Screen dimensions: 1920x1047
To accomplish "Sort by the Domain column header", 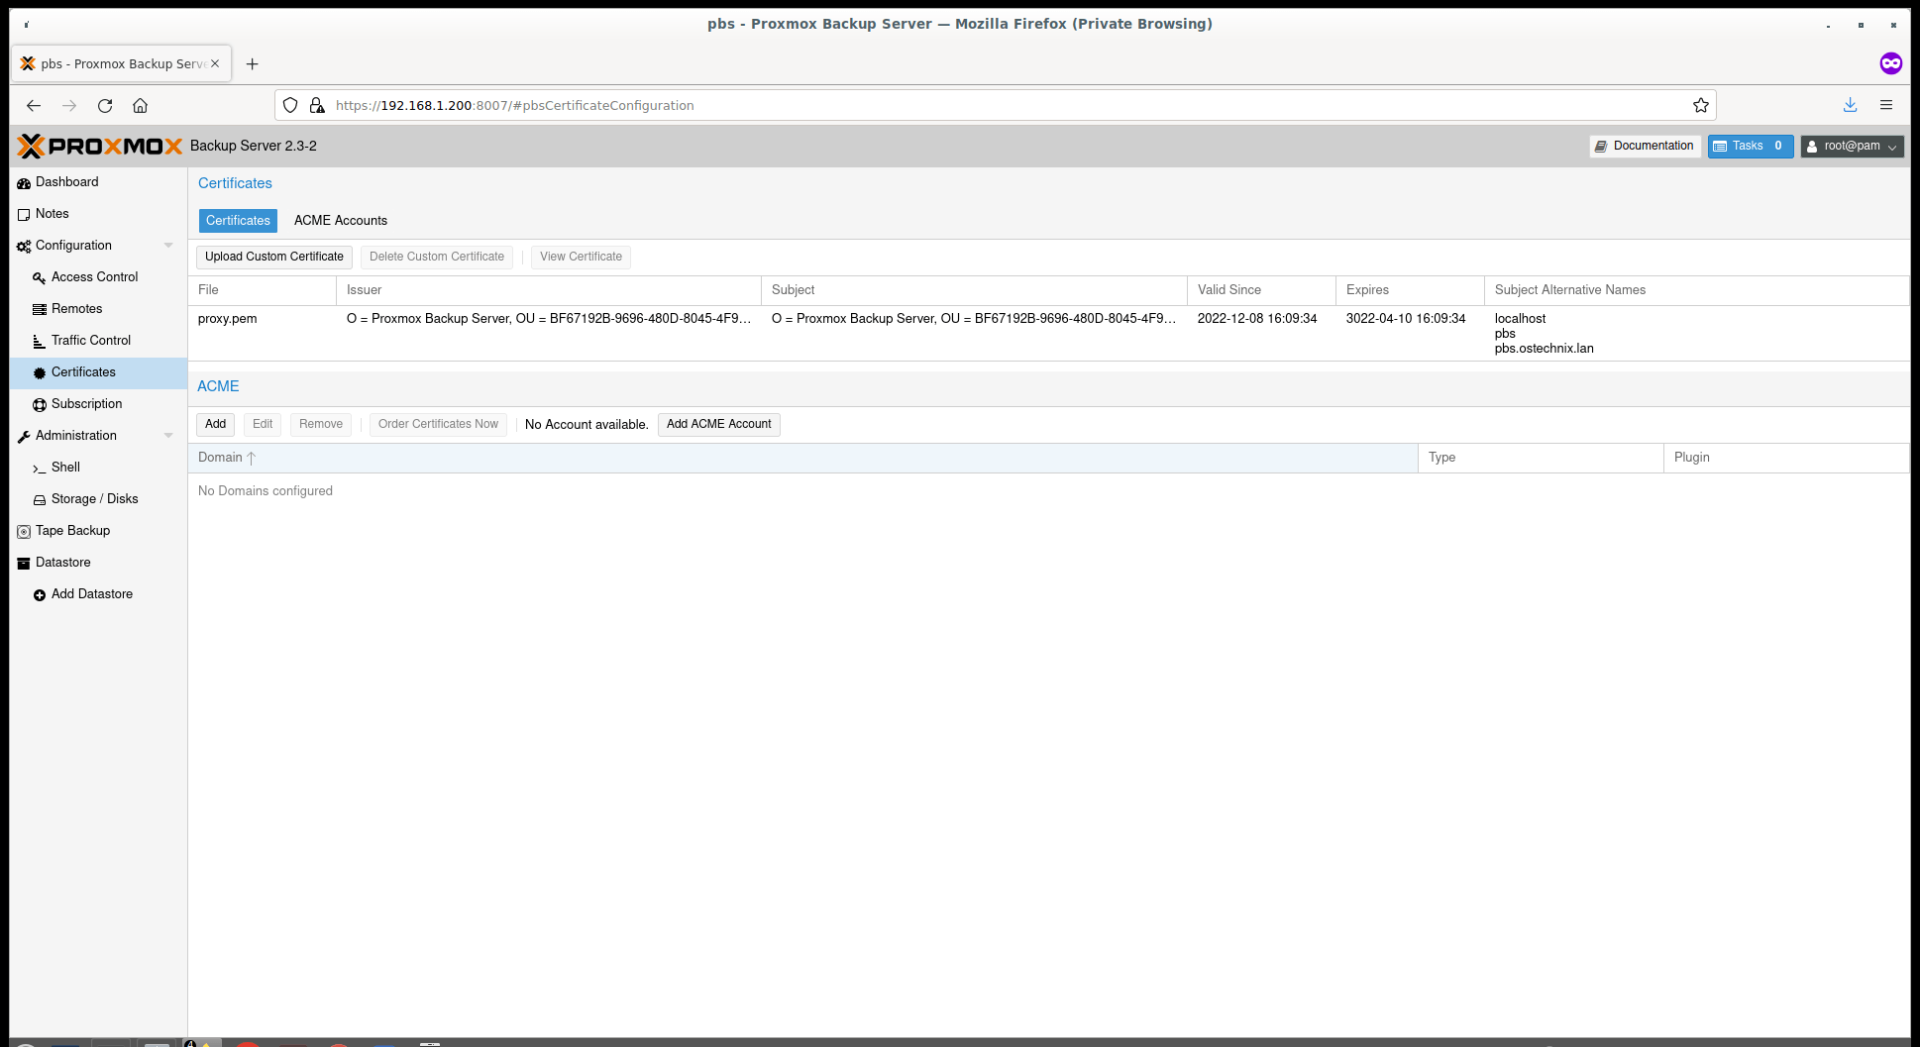I will [x=220, y=458].
